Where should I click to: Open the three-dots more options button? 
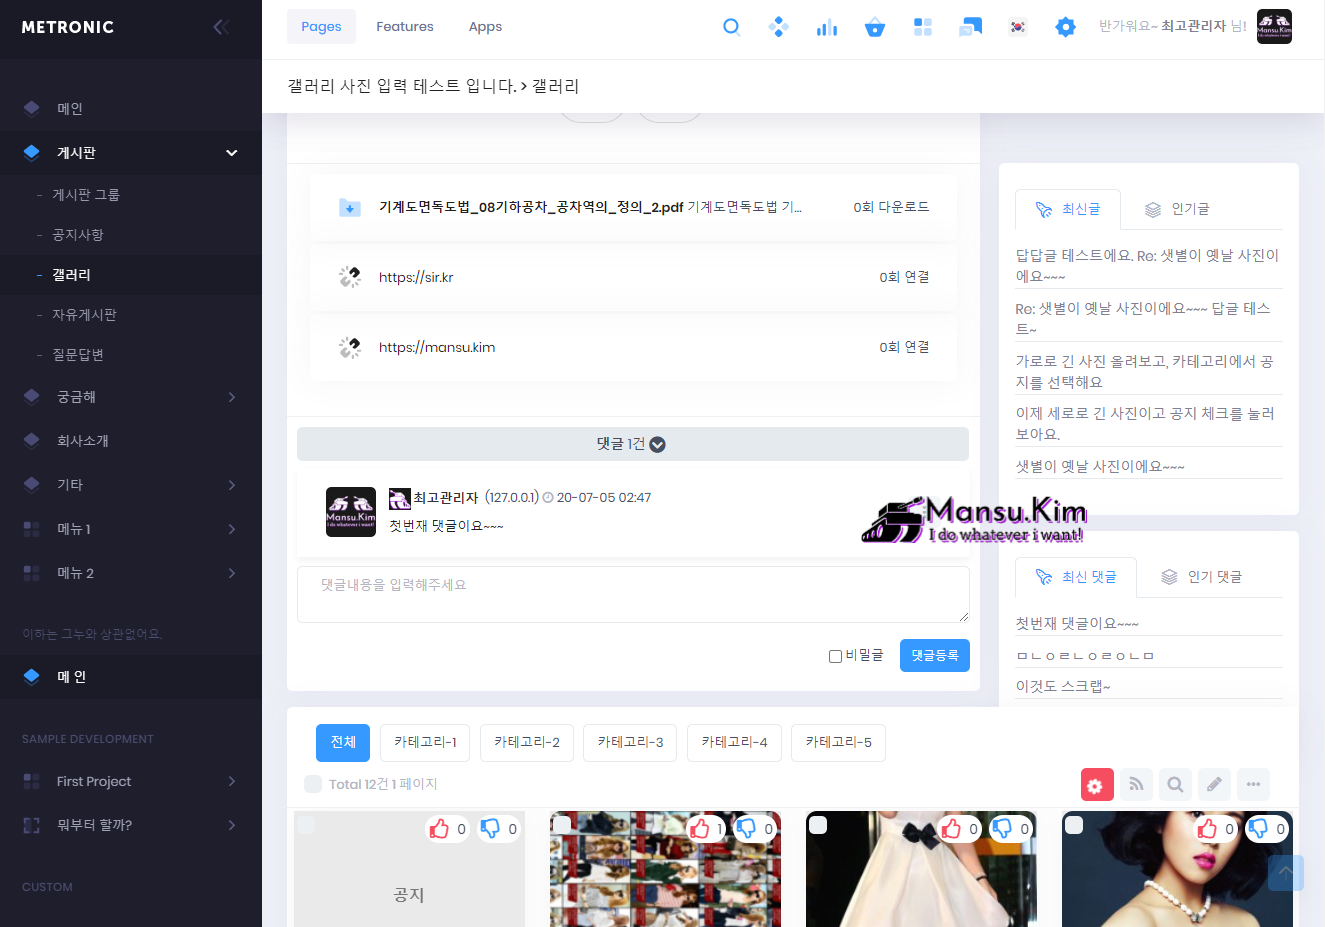[x=1253, y=785]
